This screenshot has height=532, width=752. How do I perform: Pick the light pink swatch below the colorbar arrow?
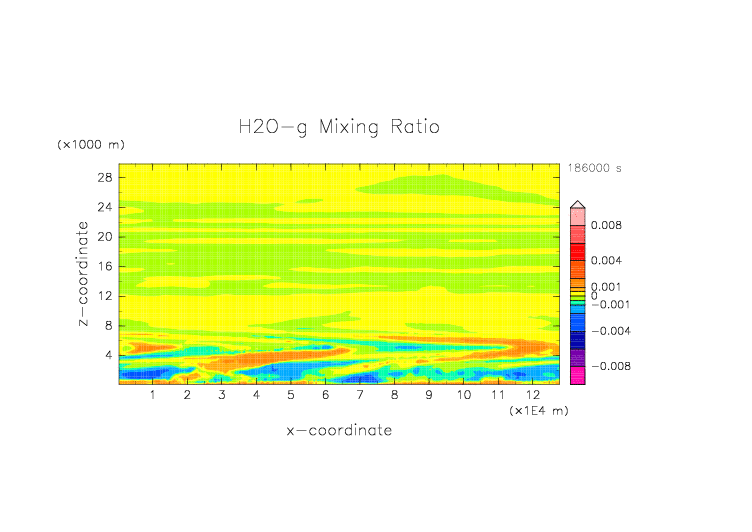coord(577,217)
